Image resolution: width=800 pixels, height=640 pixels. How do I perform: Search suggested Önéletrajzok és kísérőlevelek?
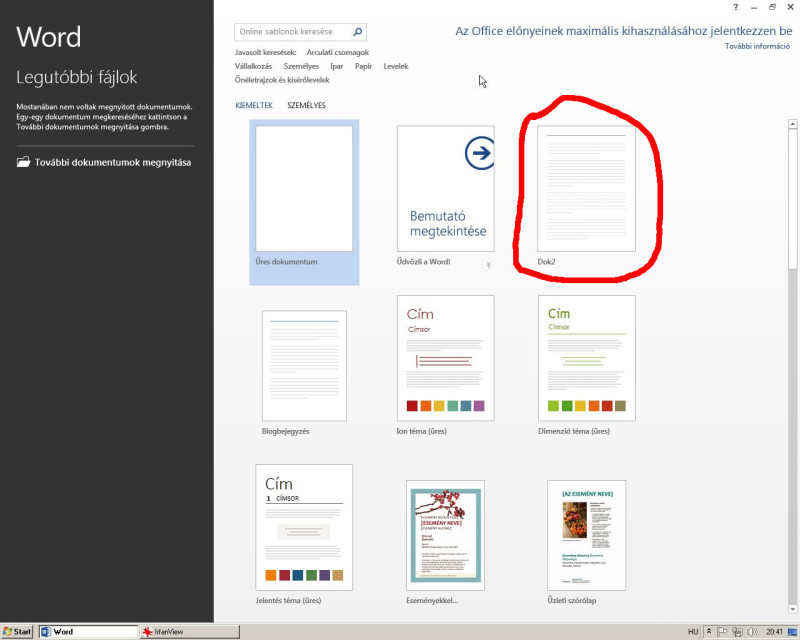click(x=282, y=80)
